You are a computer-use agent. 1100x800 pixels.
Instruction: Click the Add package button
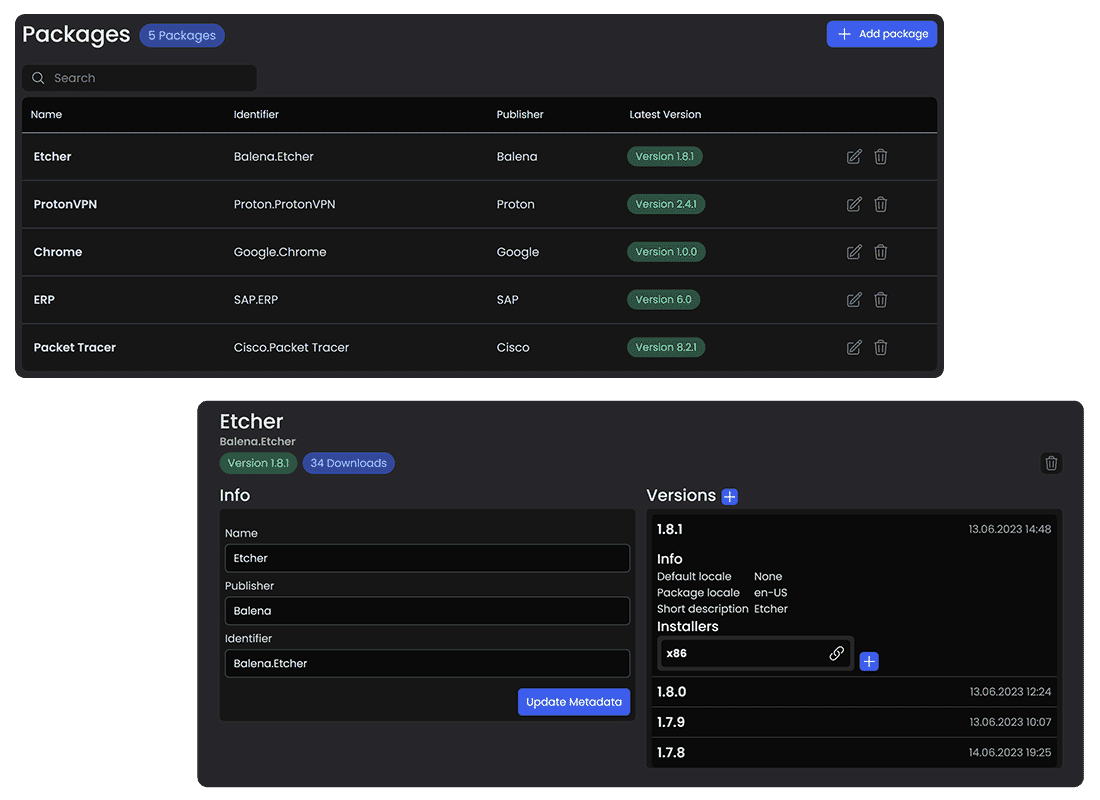(881, 34)
